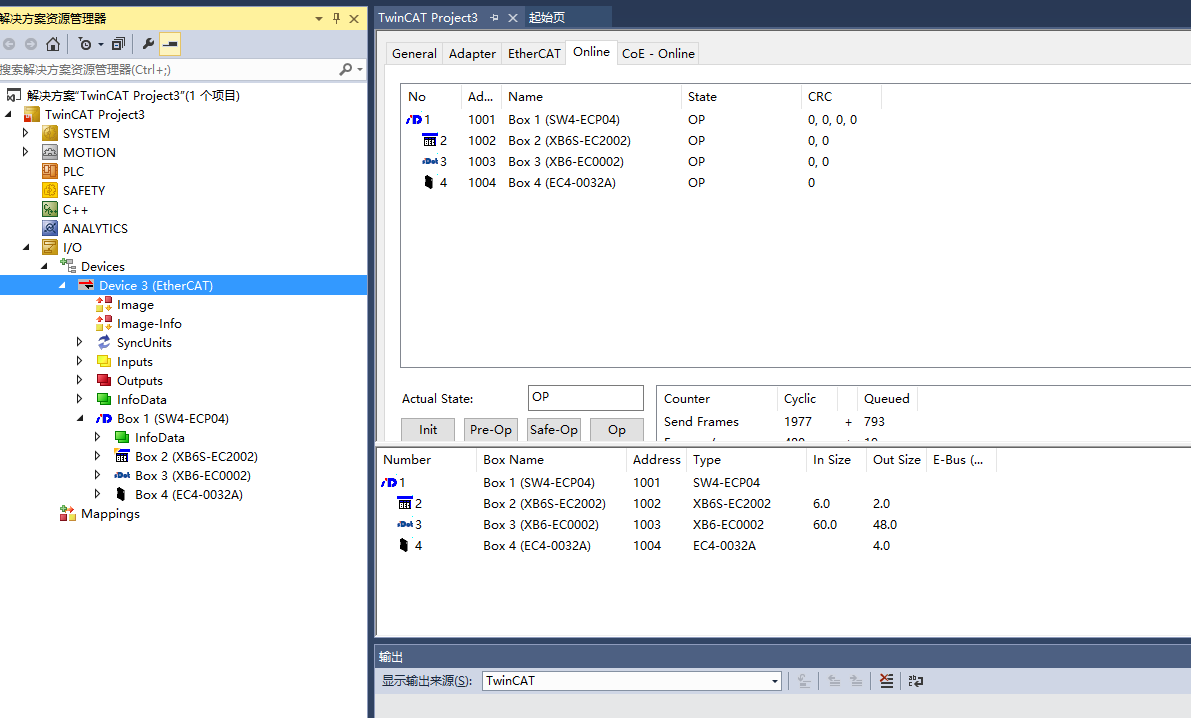Click the word wrap icon in output toolbar
Viewport: 1191px width, 718px height.
tap(915, 681)
